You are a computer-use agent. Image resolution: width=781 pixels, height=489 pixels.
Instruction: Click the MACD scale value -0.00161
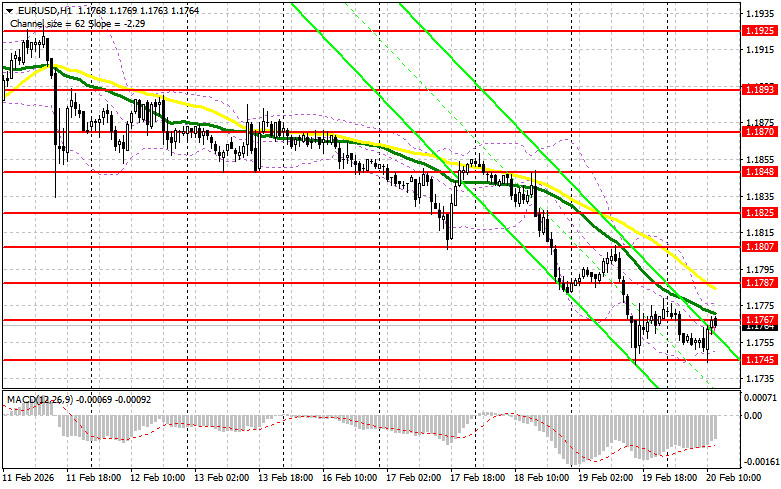click(760, 462)
